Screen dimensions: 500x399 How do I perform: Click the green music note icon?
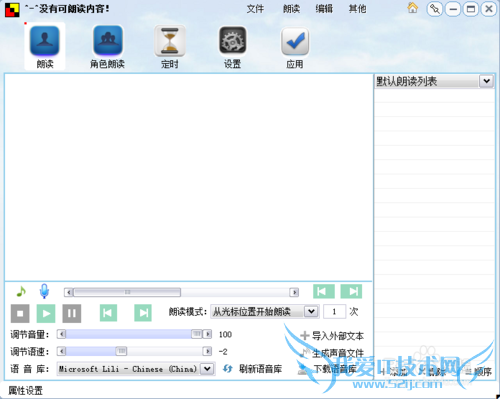tap(21, 292)
